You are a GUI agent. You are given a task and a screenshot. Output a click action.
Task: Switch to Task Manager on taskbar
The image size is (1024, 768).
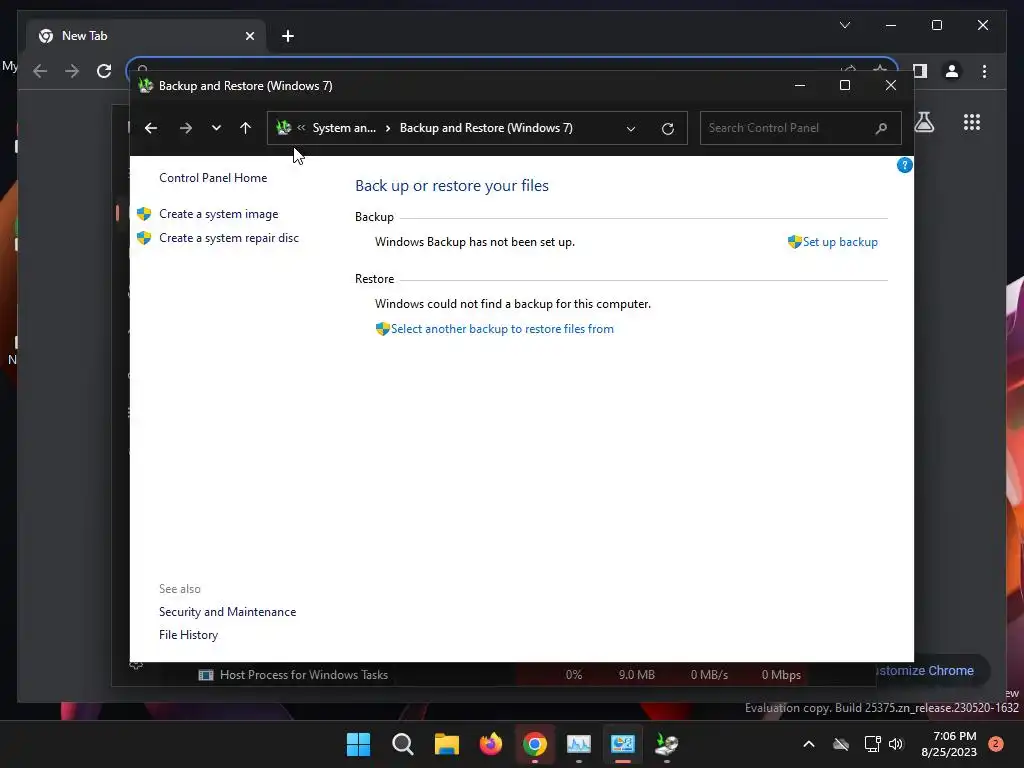(x=579, y=744)
